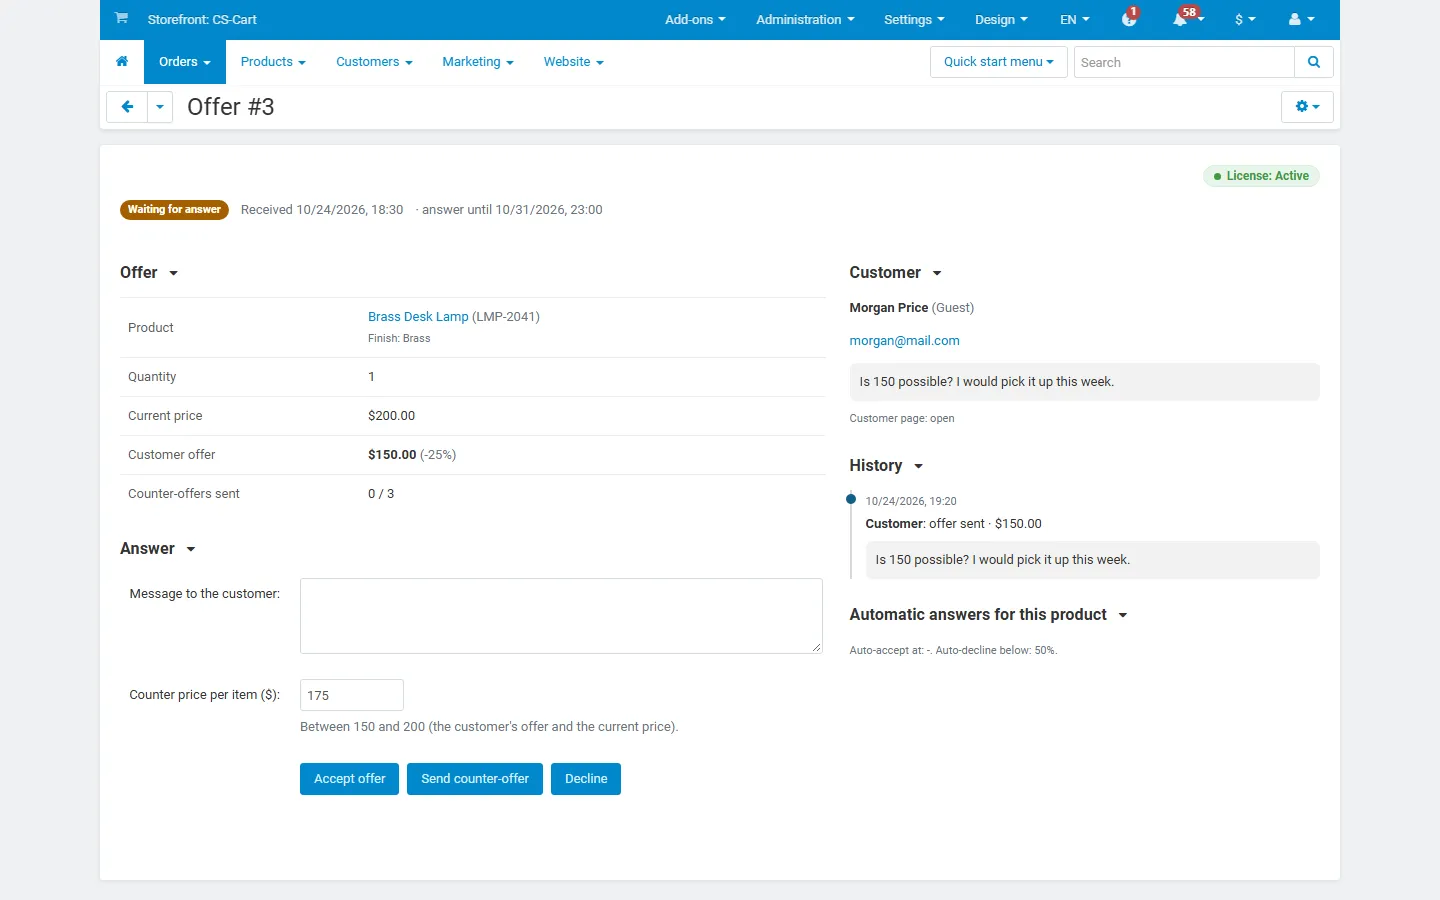Collapse the Customer section
Screen dimensions: 1440x900
click(896, 273)
